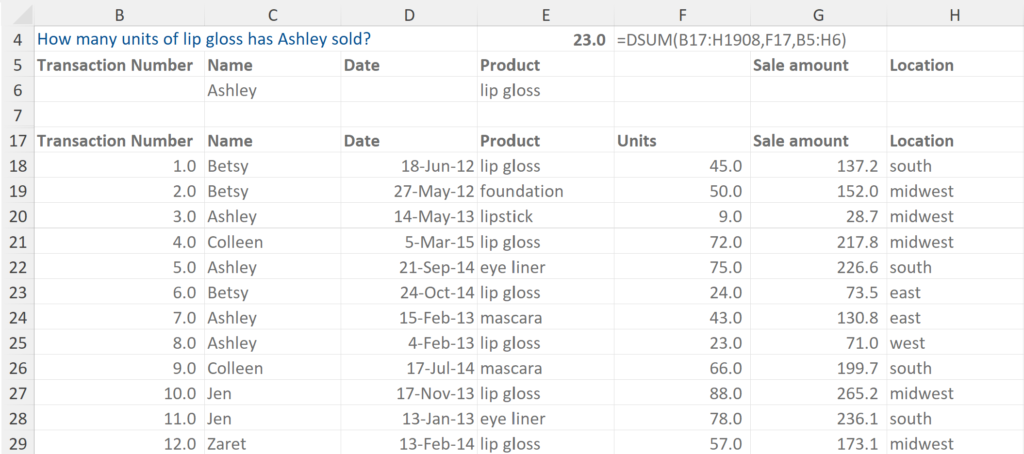This screenshot has height=454, width=1024.
Task: Select the DSUM result cell showing 23.0
Action: pos(546,40)
